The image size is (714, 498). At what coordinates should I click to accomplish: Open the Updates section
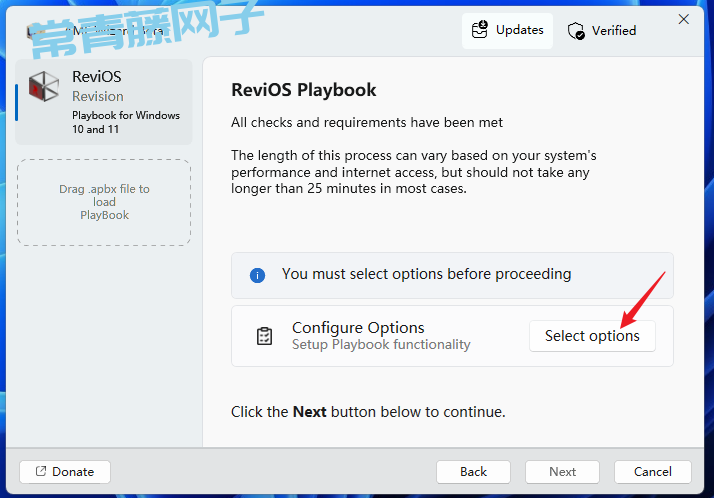507,30
